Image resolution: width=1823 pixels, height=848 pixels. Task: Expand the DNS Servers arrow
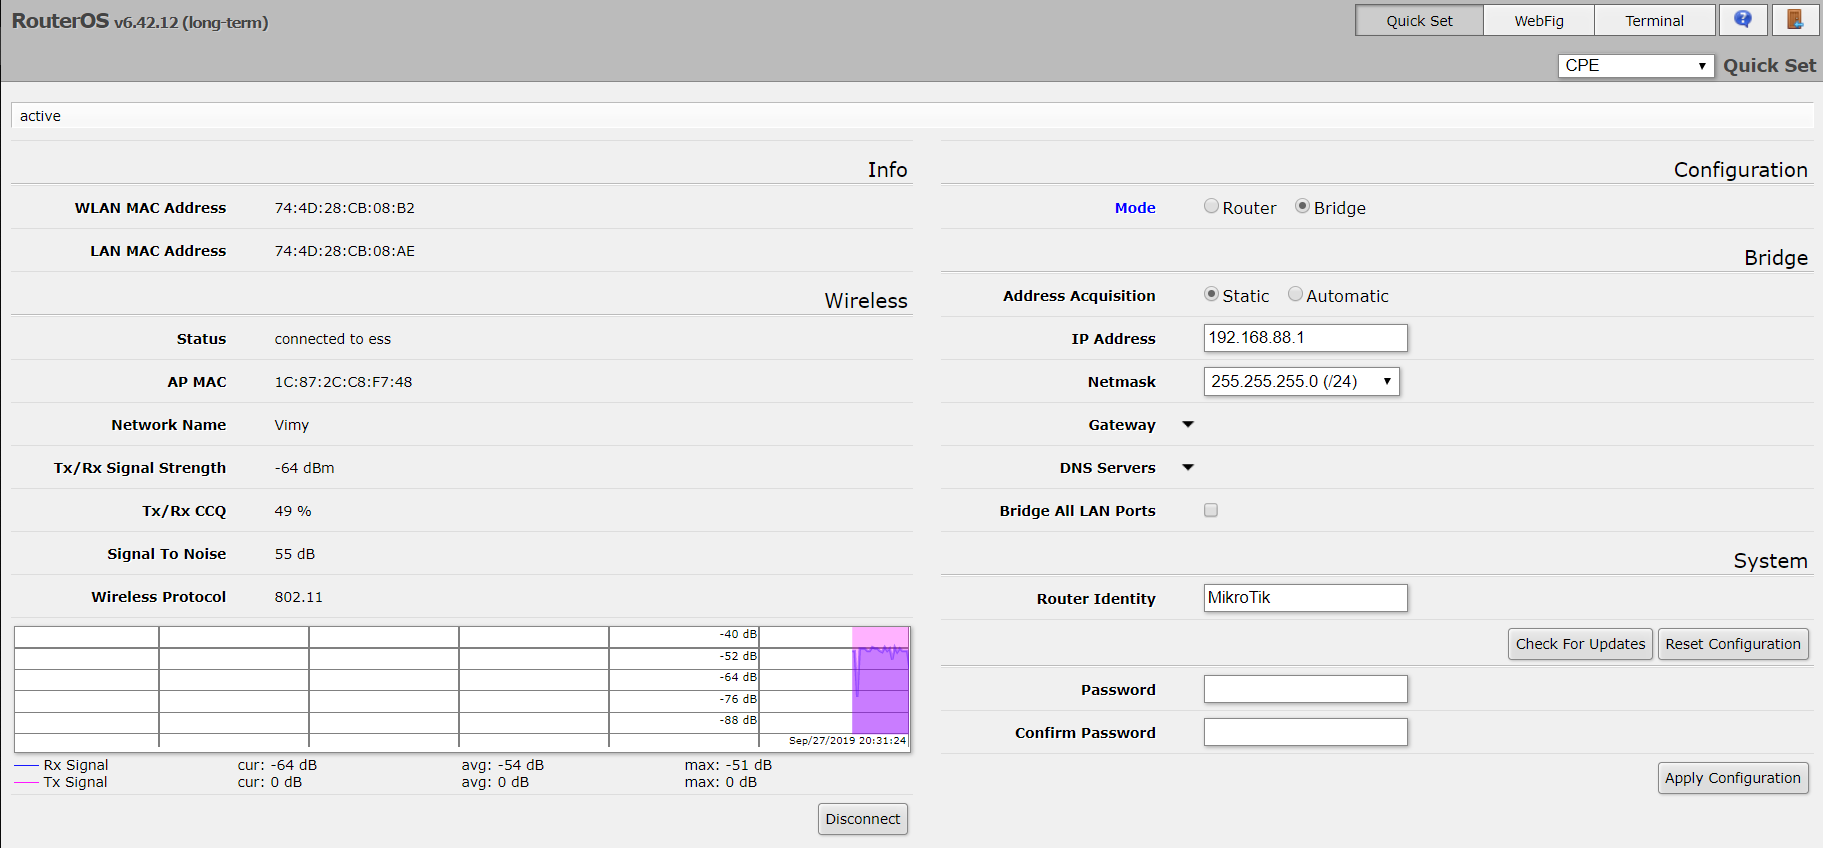[1188, 468]
